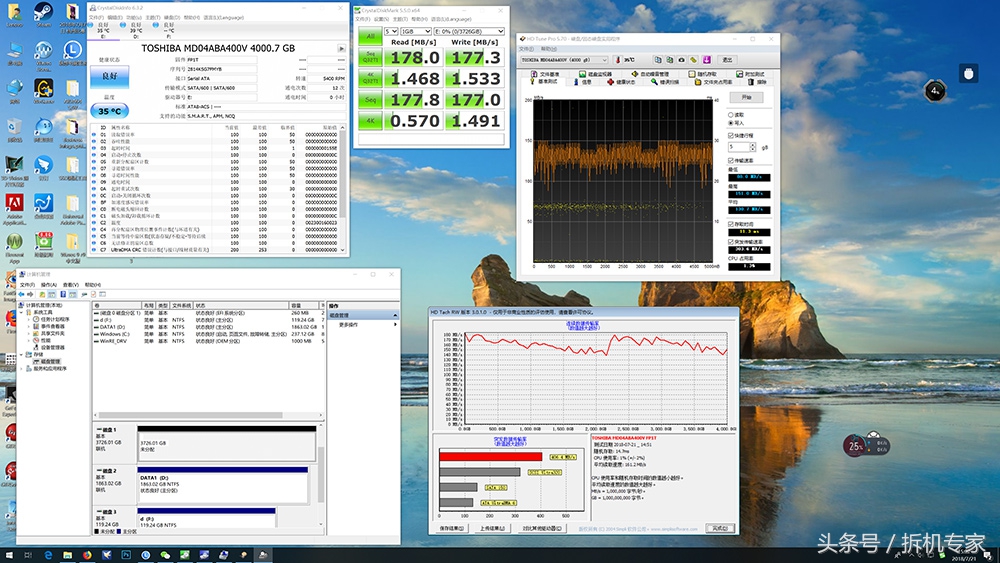This screenshot has width=1000, height=563.
Task: Click the camera save-screenshot icon in HD Tune
Action: 682,60
